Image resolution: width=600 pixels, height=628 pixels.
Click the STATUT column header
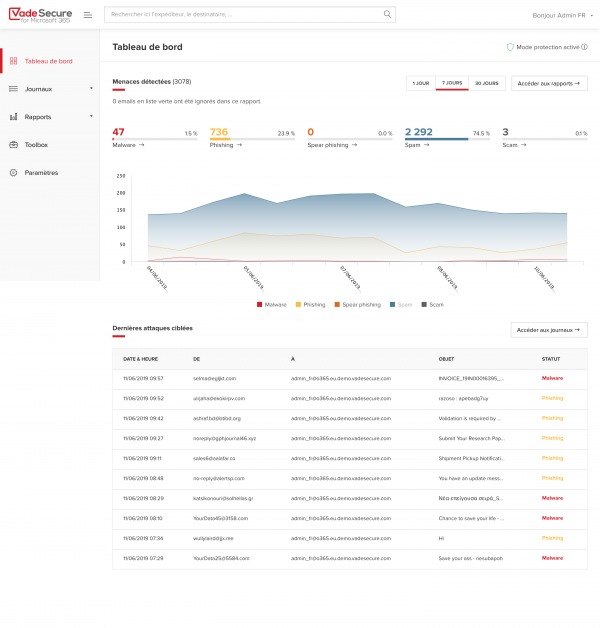551,359
